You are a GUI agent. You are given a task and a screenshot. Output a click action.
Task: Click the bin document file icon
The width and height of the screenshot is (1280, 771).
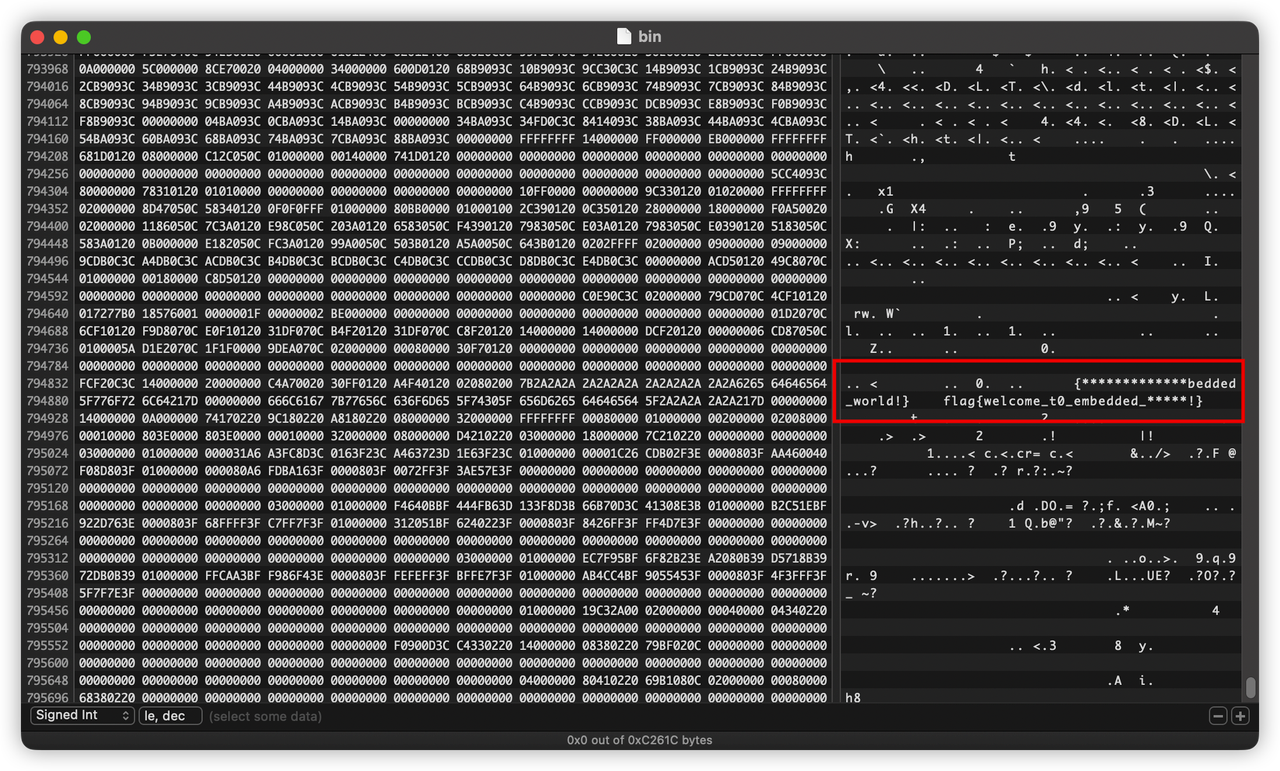pos(624,37)
